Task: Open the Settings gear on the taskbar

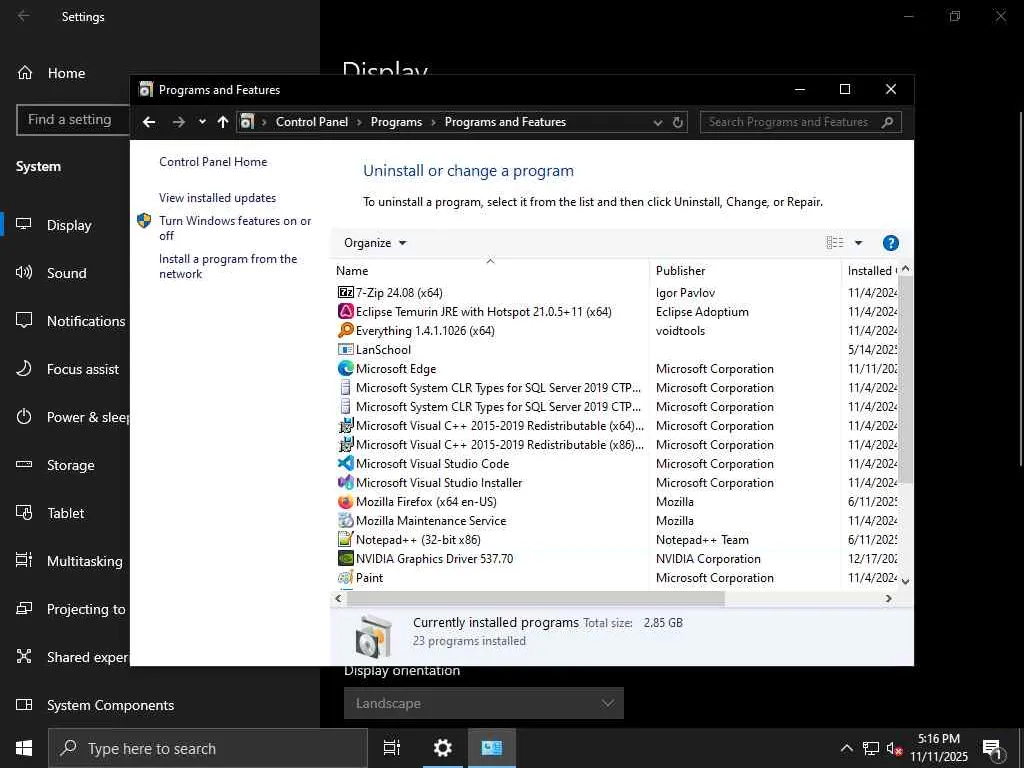Action: tap(443, 748)
